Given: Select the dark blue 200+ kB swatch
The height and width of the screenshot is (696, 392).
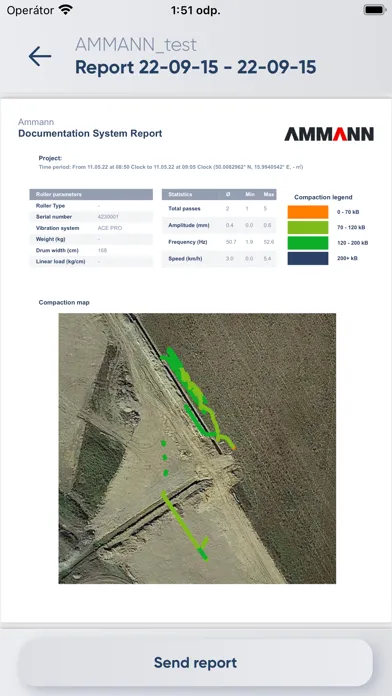Looking at the screenshot, I should [x=308, y=258].
